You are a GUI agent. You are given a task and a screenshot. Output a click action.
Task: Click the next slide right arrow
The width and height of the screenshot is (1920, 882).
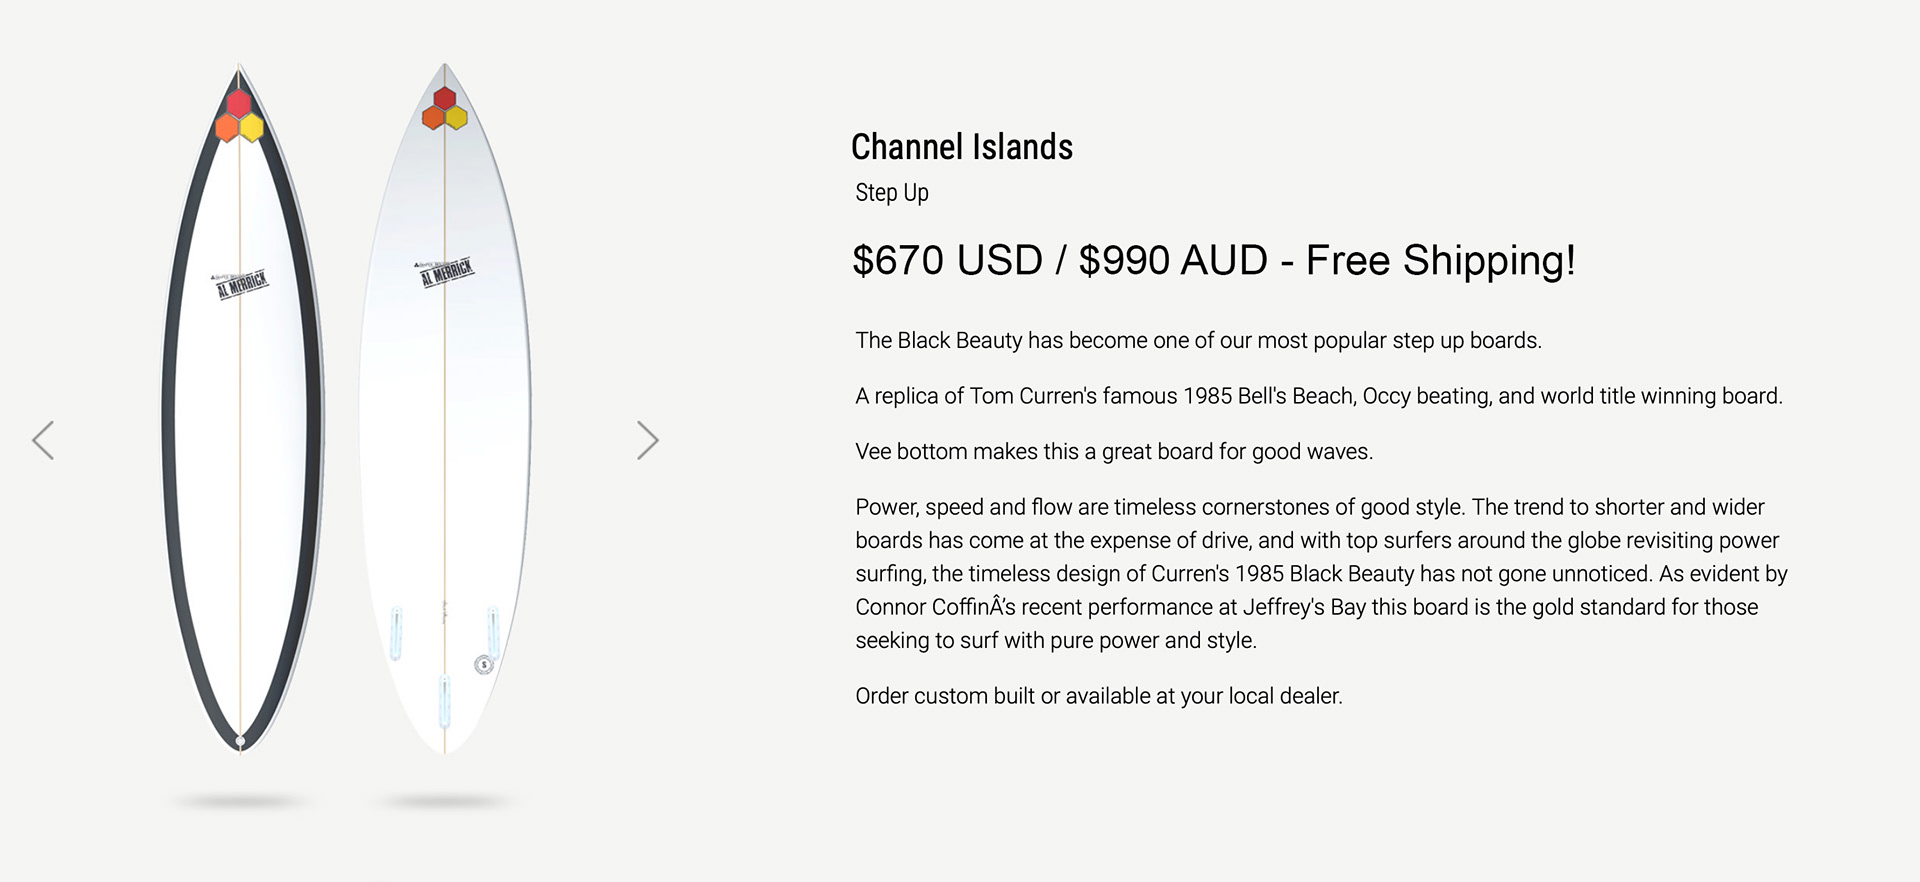tap(648, 440)
